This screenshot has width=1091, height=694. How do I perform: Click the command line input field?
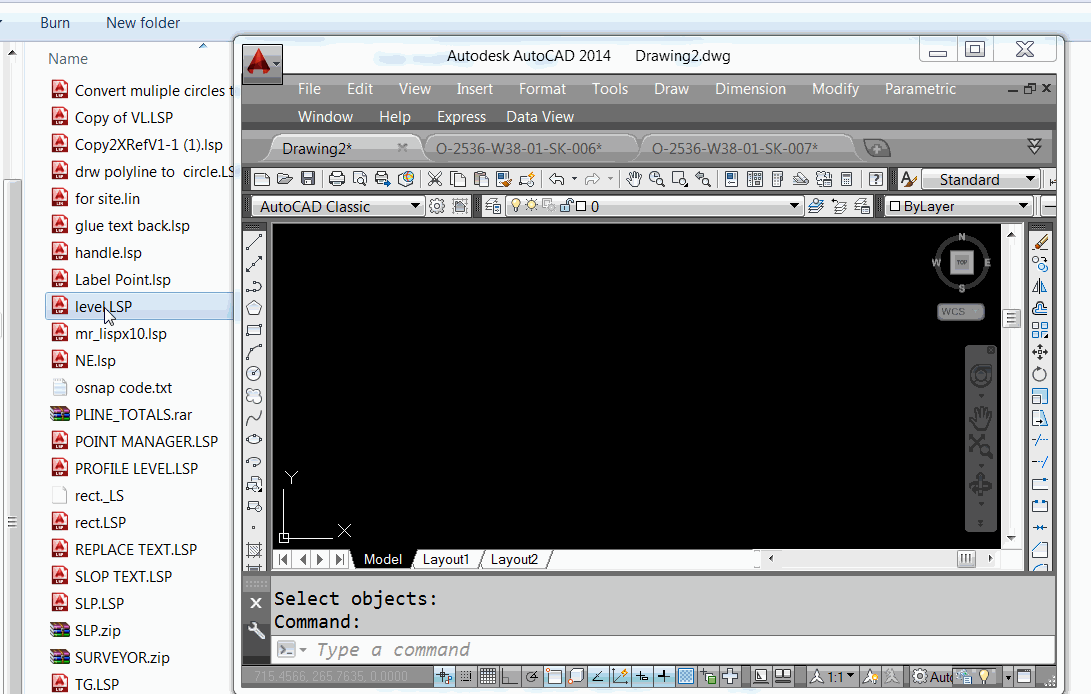(x=661, y=649)
